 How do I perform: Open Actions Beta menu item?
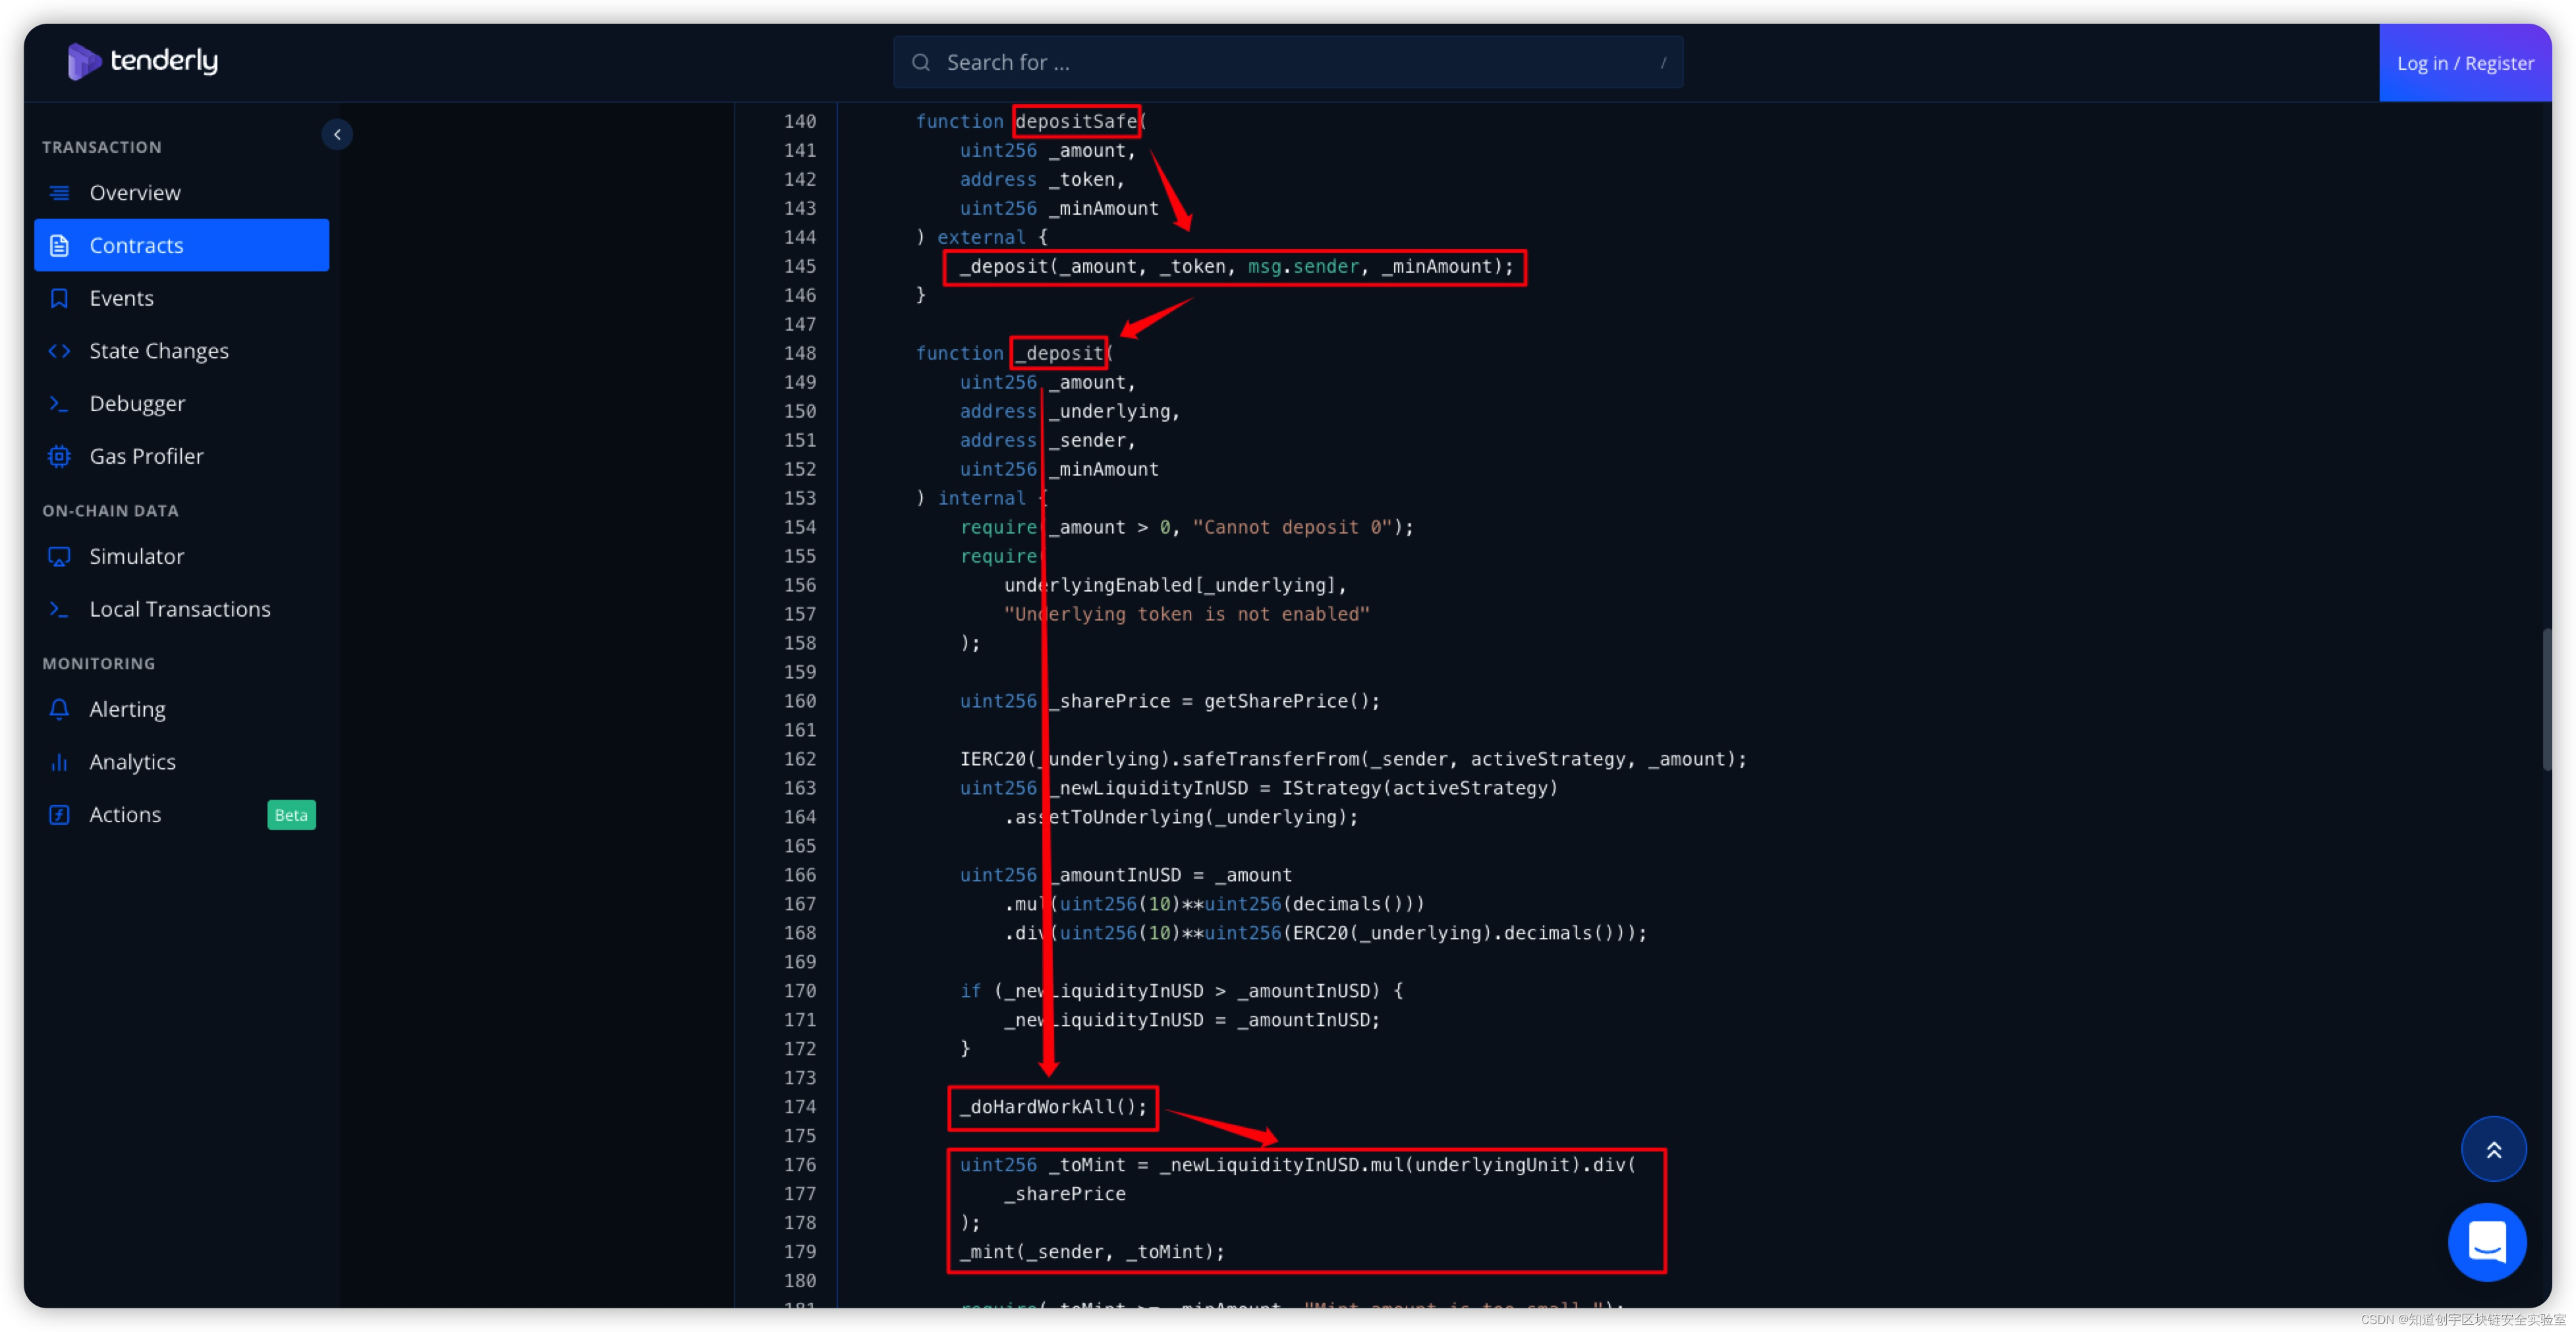(125, 815)
